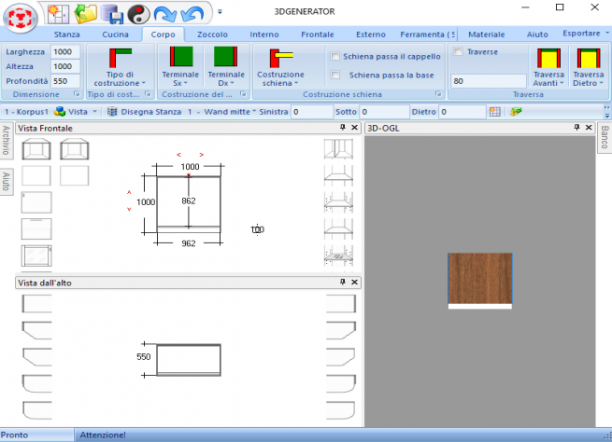Save with the database floppy disk icon
Screen dimensions: 612x442
click(112, 14)
